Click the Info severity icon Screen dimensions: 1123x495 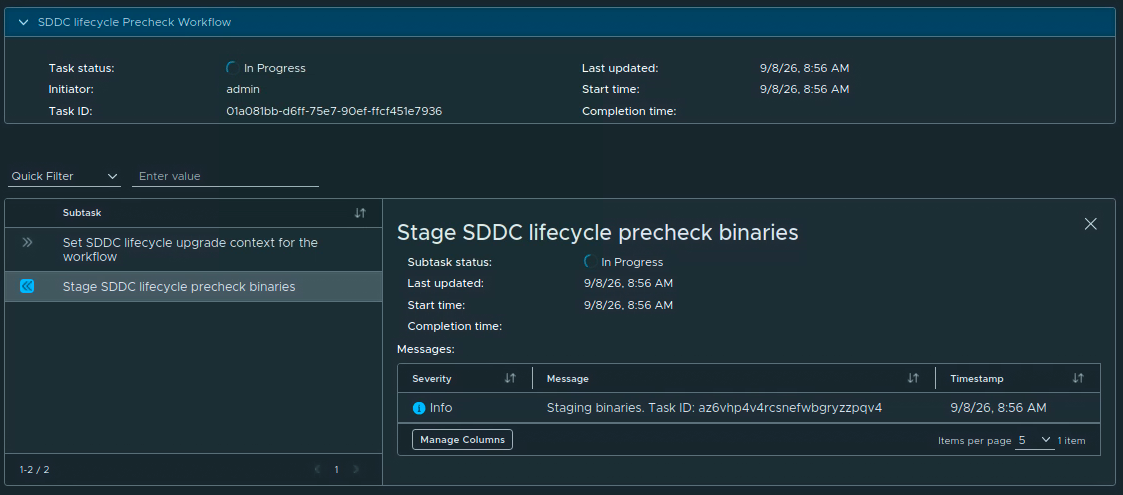pos(419,408)
